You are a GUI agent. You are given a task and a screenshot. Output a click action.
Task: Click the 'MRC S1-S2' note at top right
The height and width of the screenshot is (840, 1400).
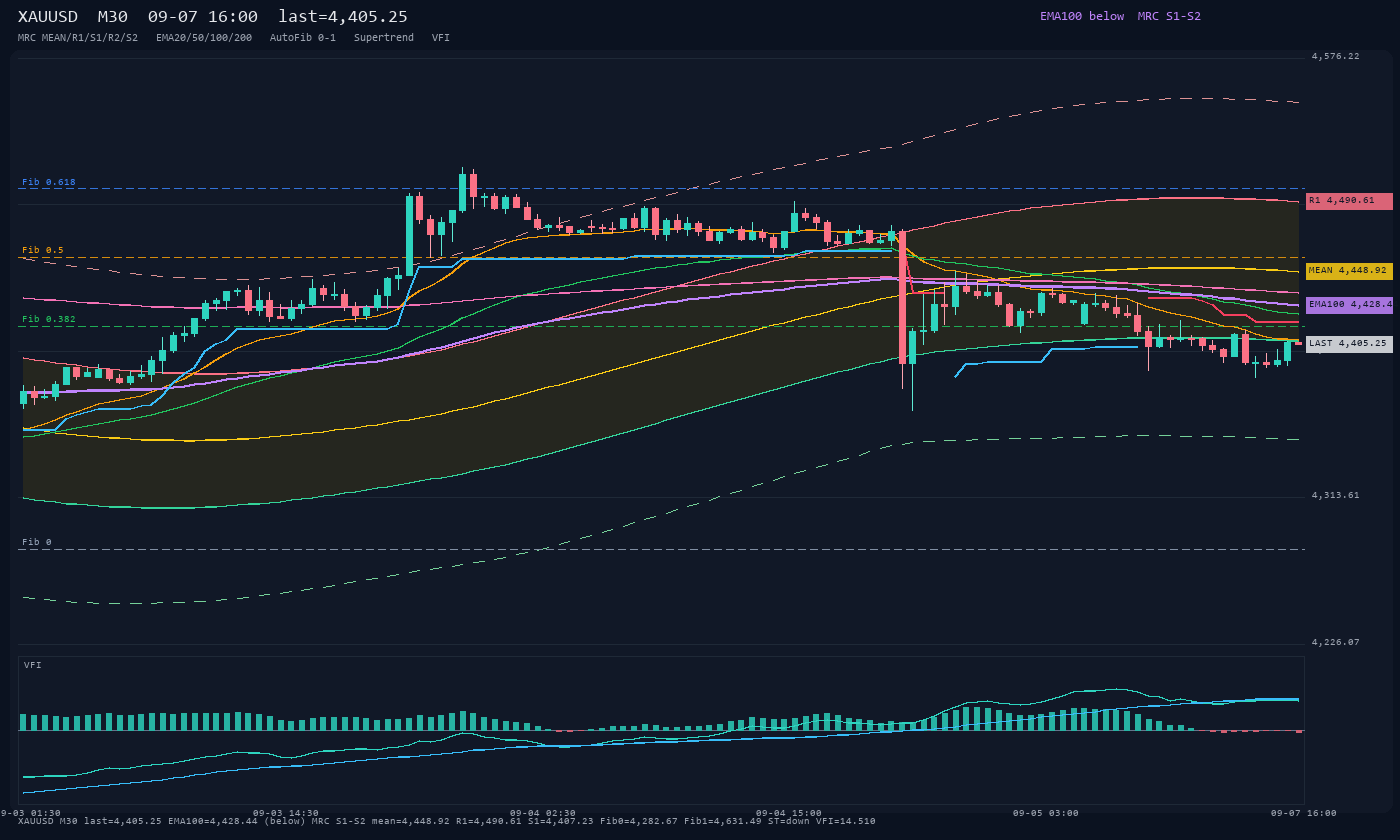(x=1169, y=16)
